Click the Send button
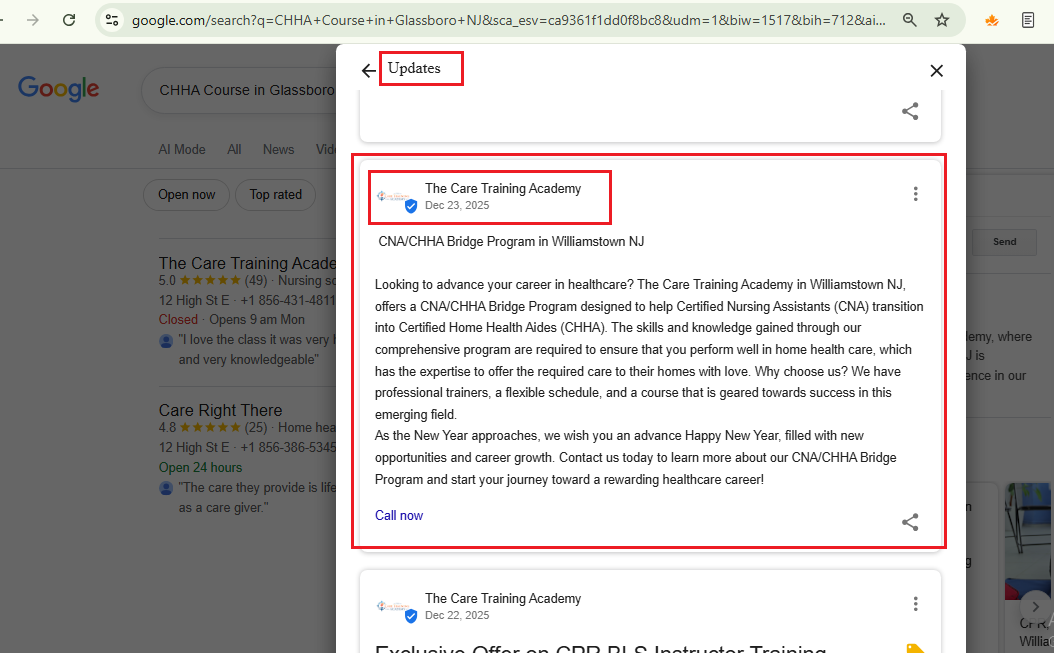This screenshot has height=653, width=1054. (1004, 241)
